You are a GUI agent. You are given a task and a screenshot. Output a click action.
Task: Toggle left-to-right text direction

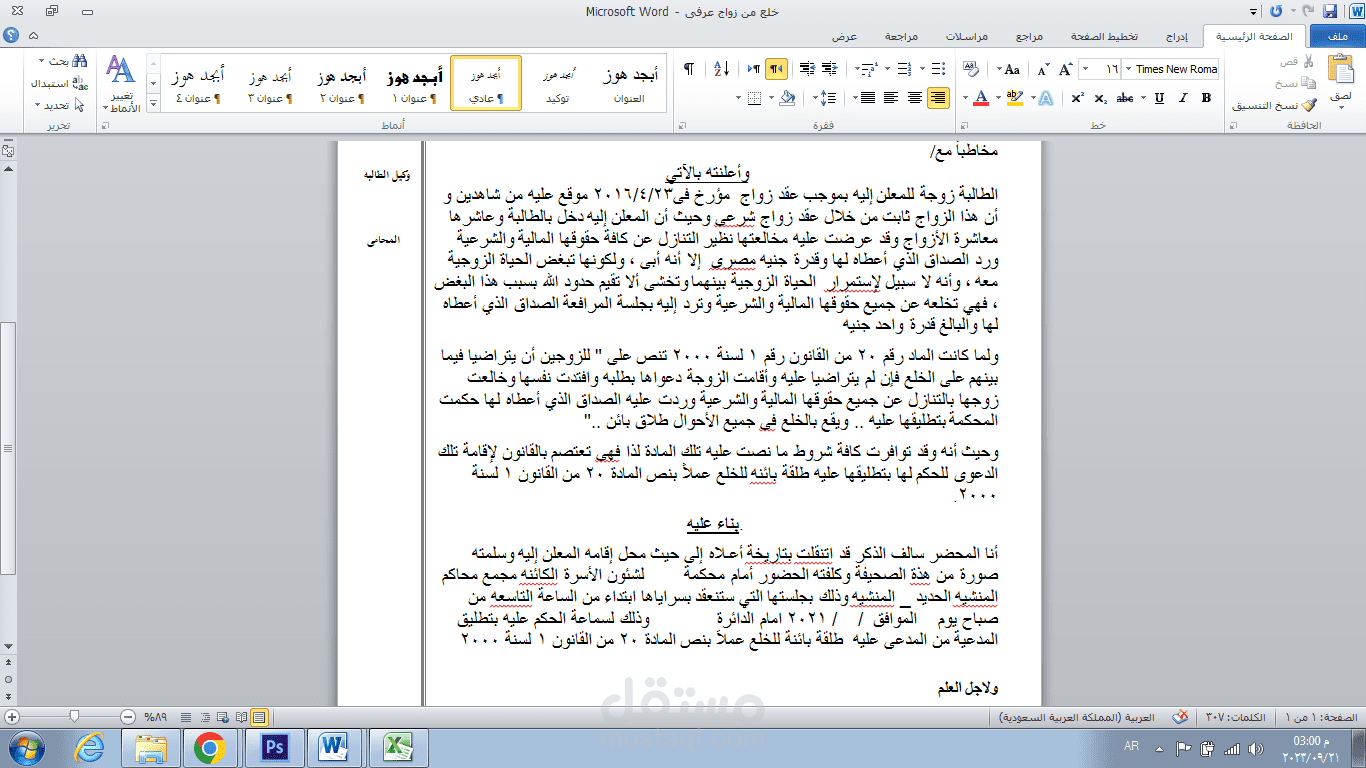tap(754, 69)
